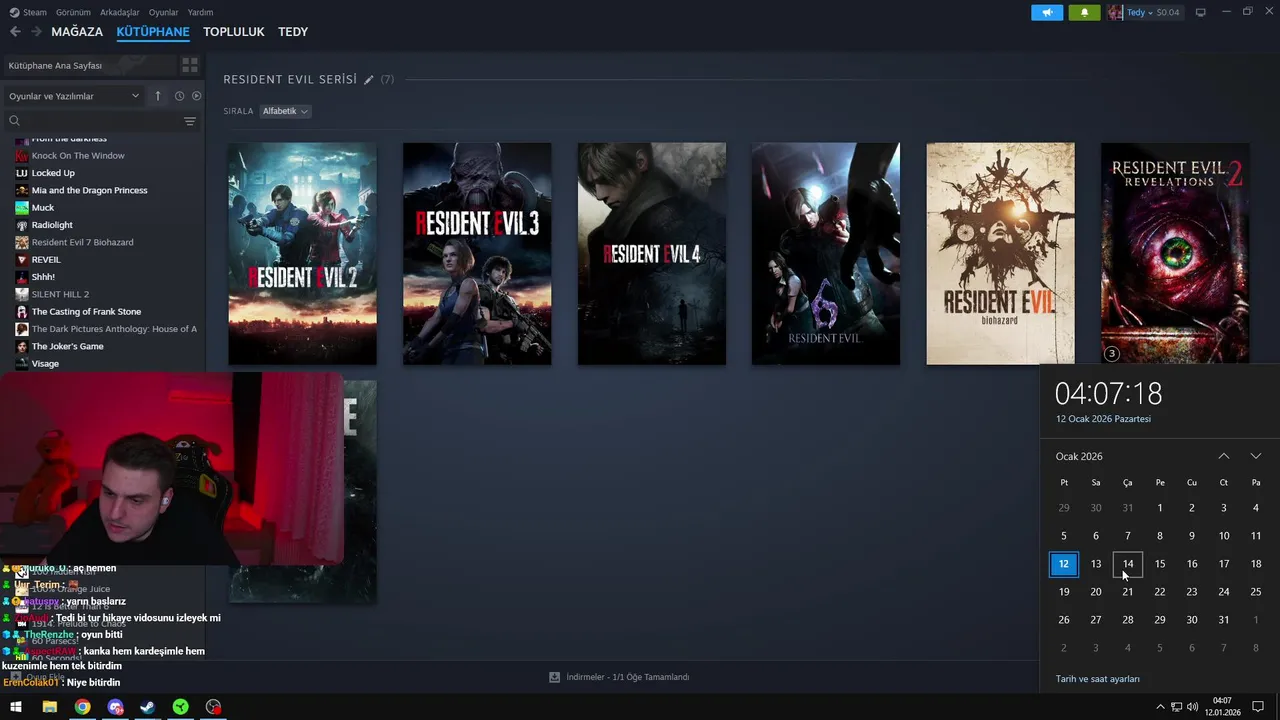
Task: Open advanced filter options icon
Action: [x=189, y=121]
